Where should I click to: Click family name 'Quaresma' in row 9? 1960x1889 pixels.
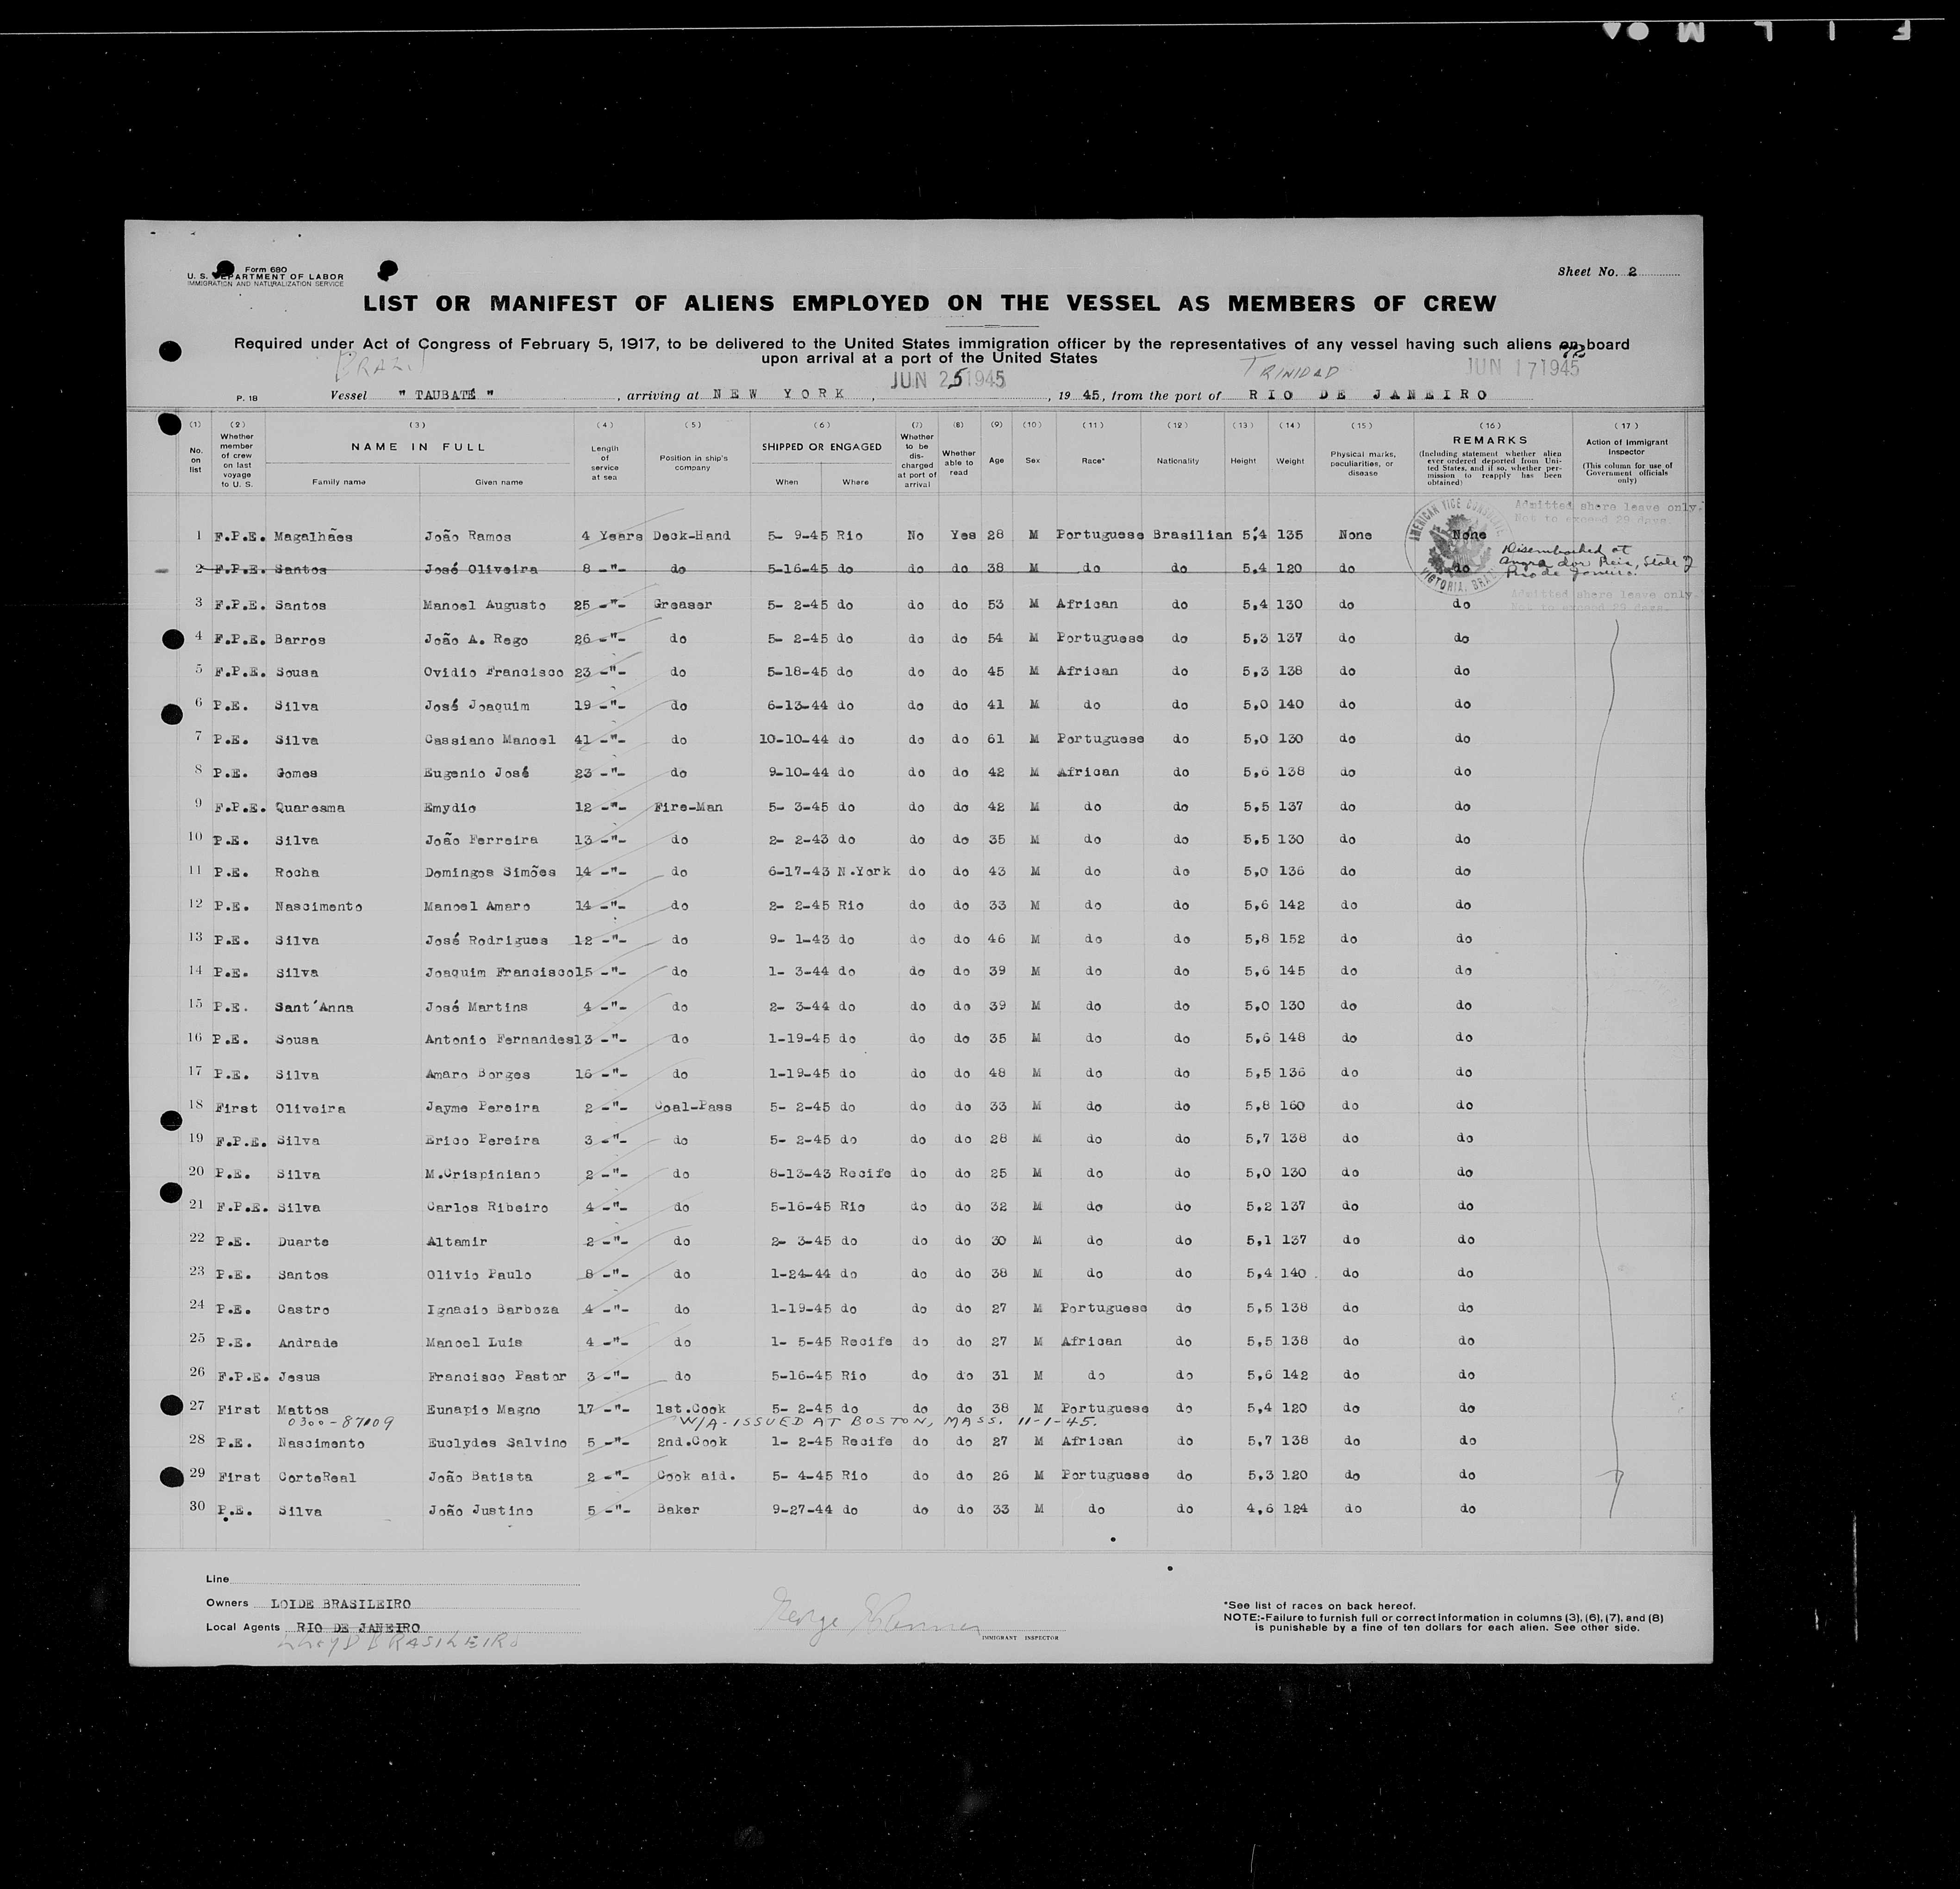point(310,808)
